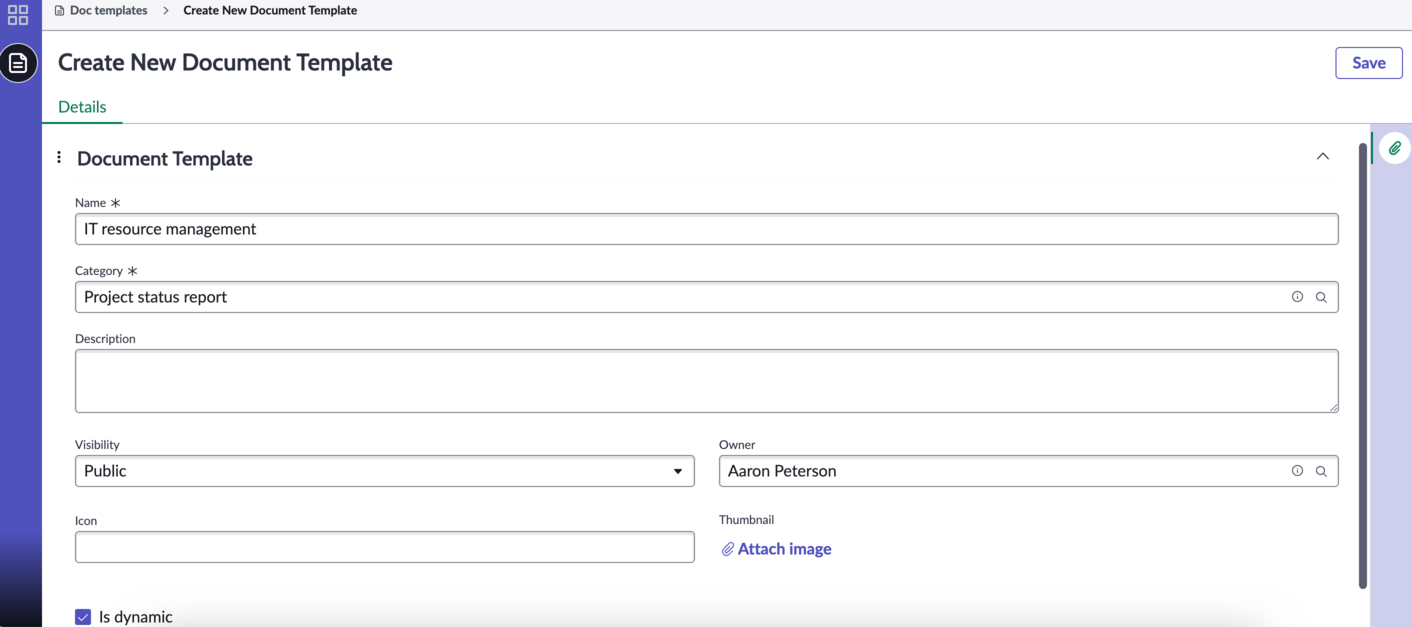Image resolution: width=1412 pixels, height=627 pixels.
Task: Toggle the Is dynamic checkbox
Action: [83, 617]
